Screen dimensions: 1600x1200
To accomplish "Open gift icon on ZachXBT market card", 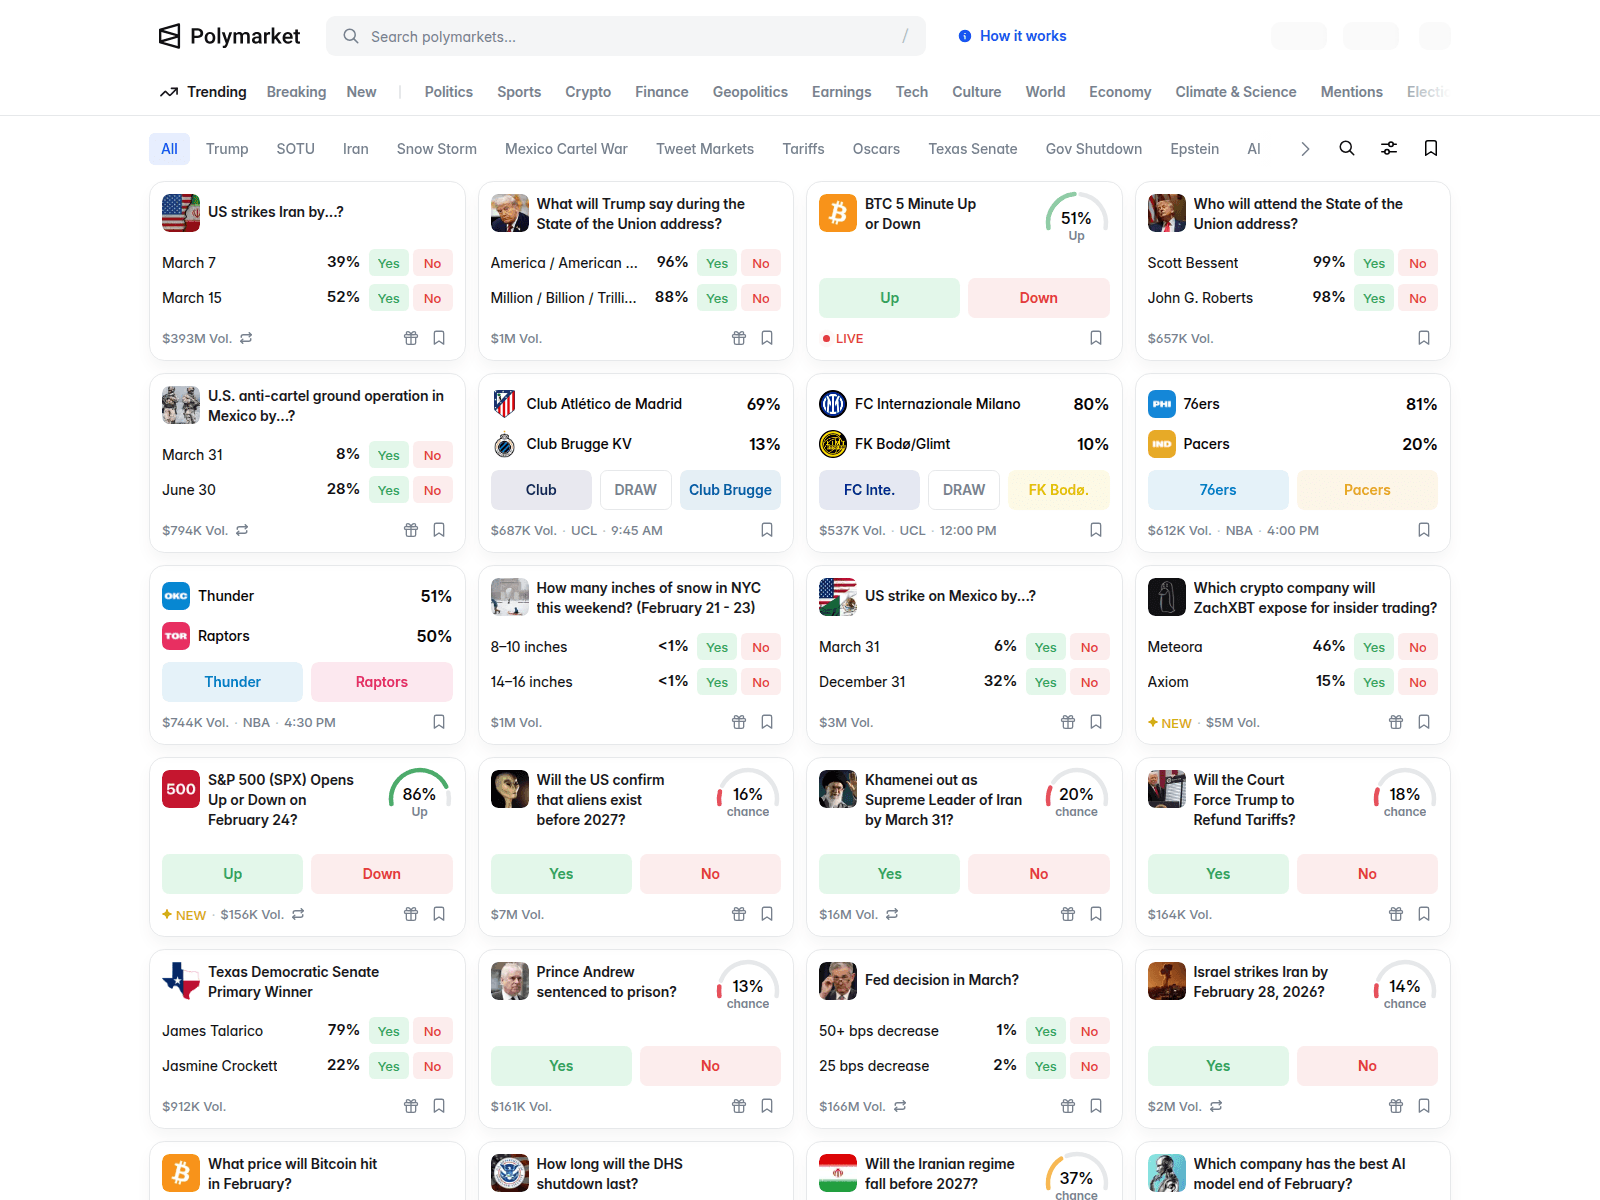I will (1396, 722).
